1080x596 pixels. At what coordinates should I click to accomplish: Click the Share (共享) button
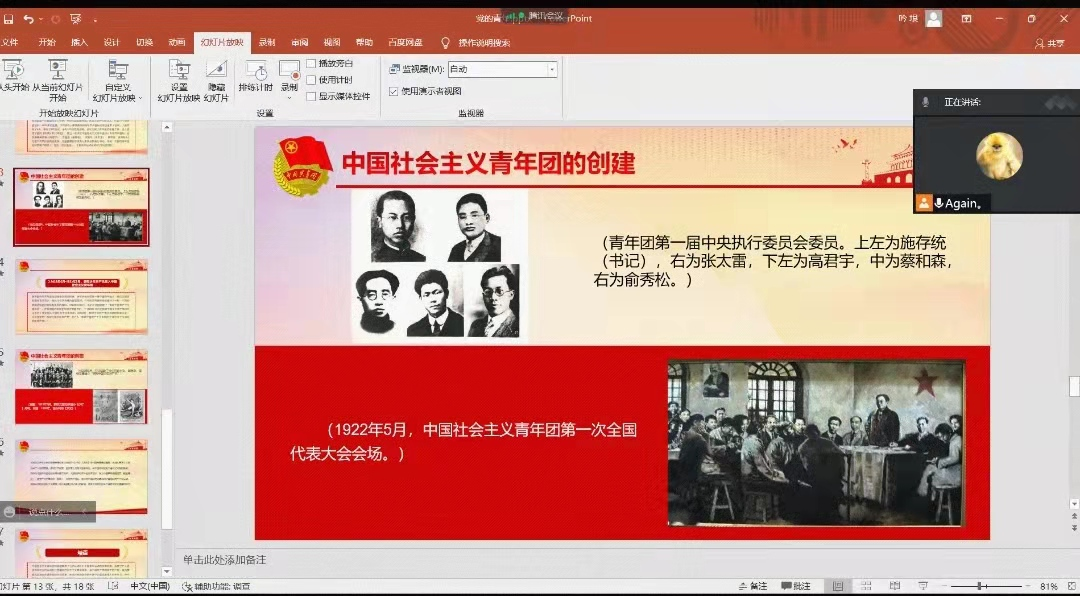1050,43
